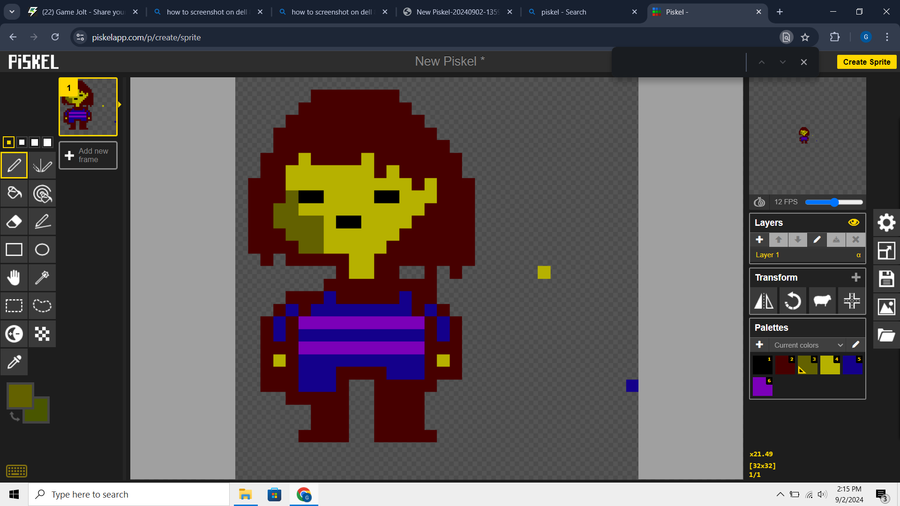Open keyboard shortcuts cheatsheet icon
Viewport: 900px width, 506px height.
tap(16, 471)
